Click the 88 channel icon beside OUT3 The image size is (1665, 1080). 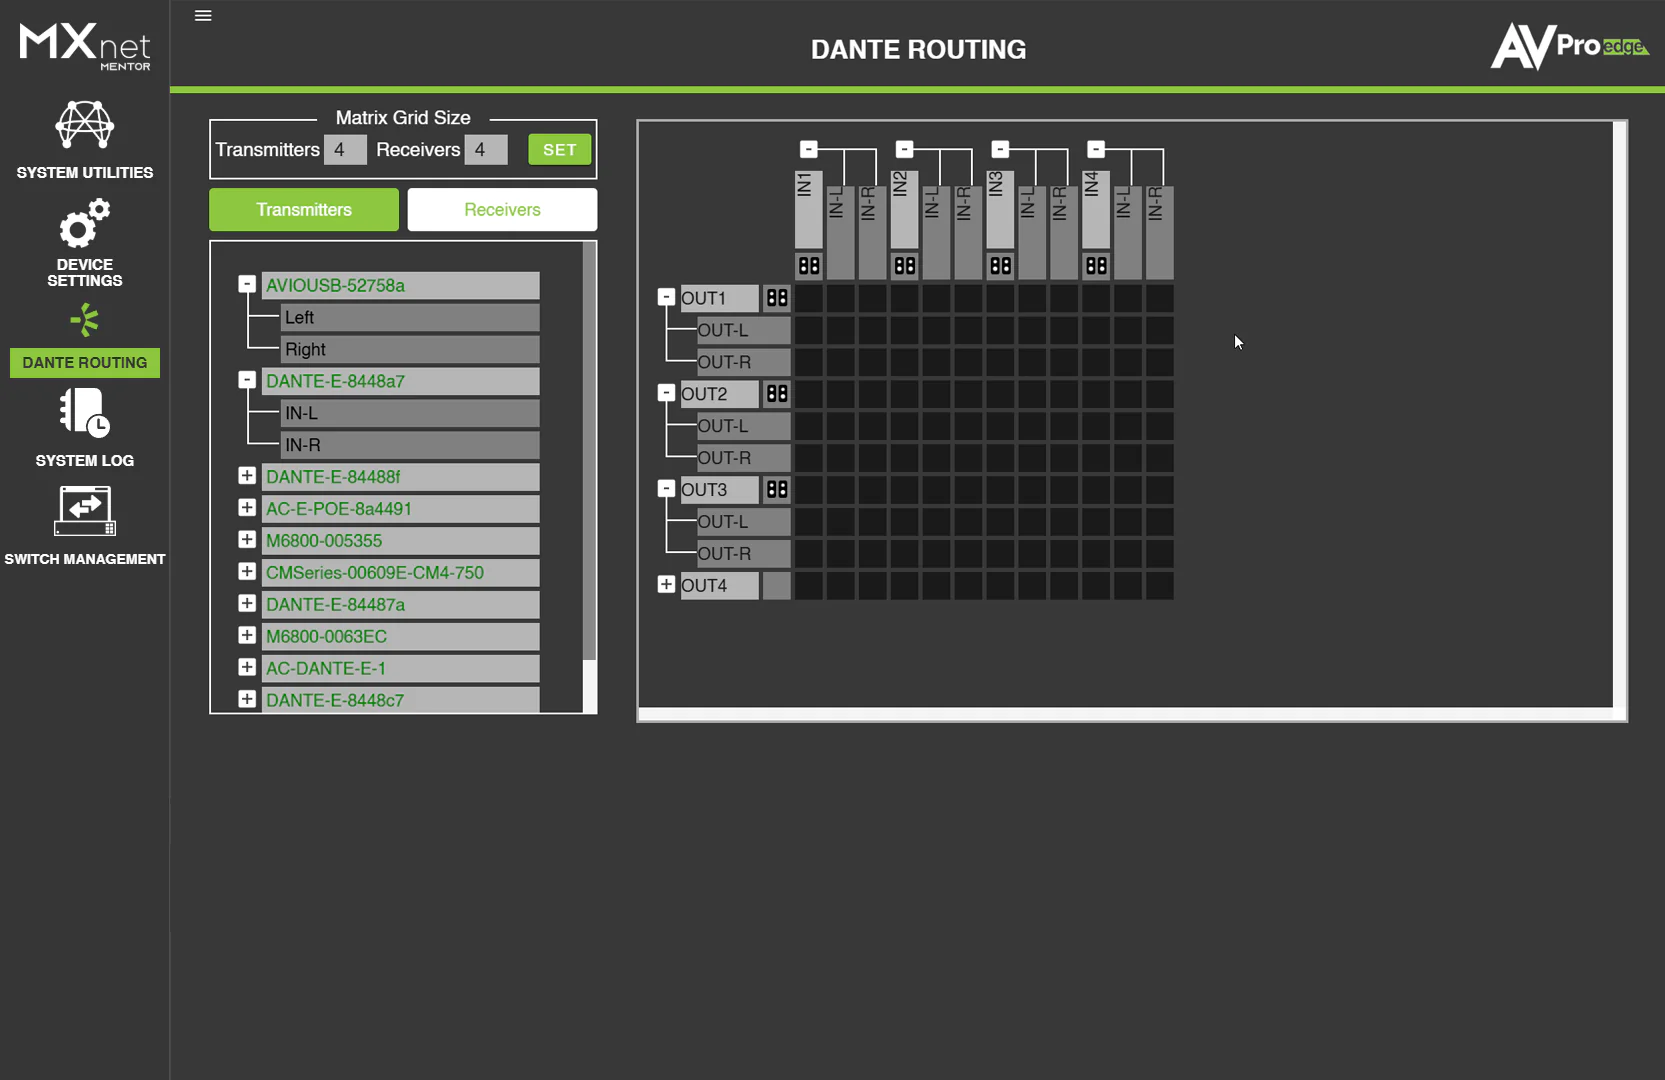point(777,490)
